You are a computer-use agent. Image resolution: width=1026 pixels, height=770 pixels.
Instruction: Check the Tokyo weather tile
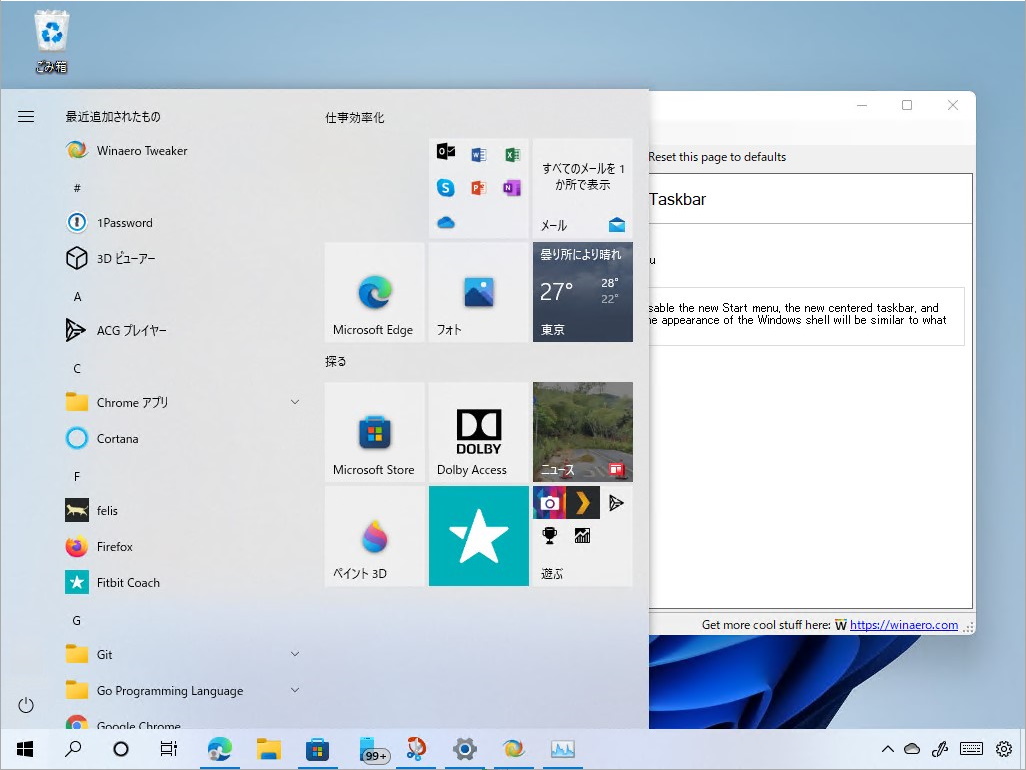pos(582,291)
